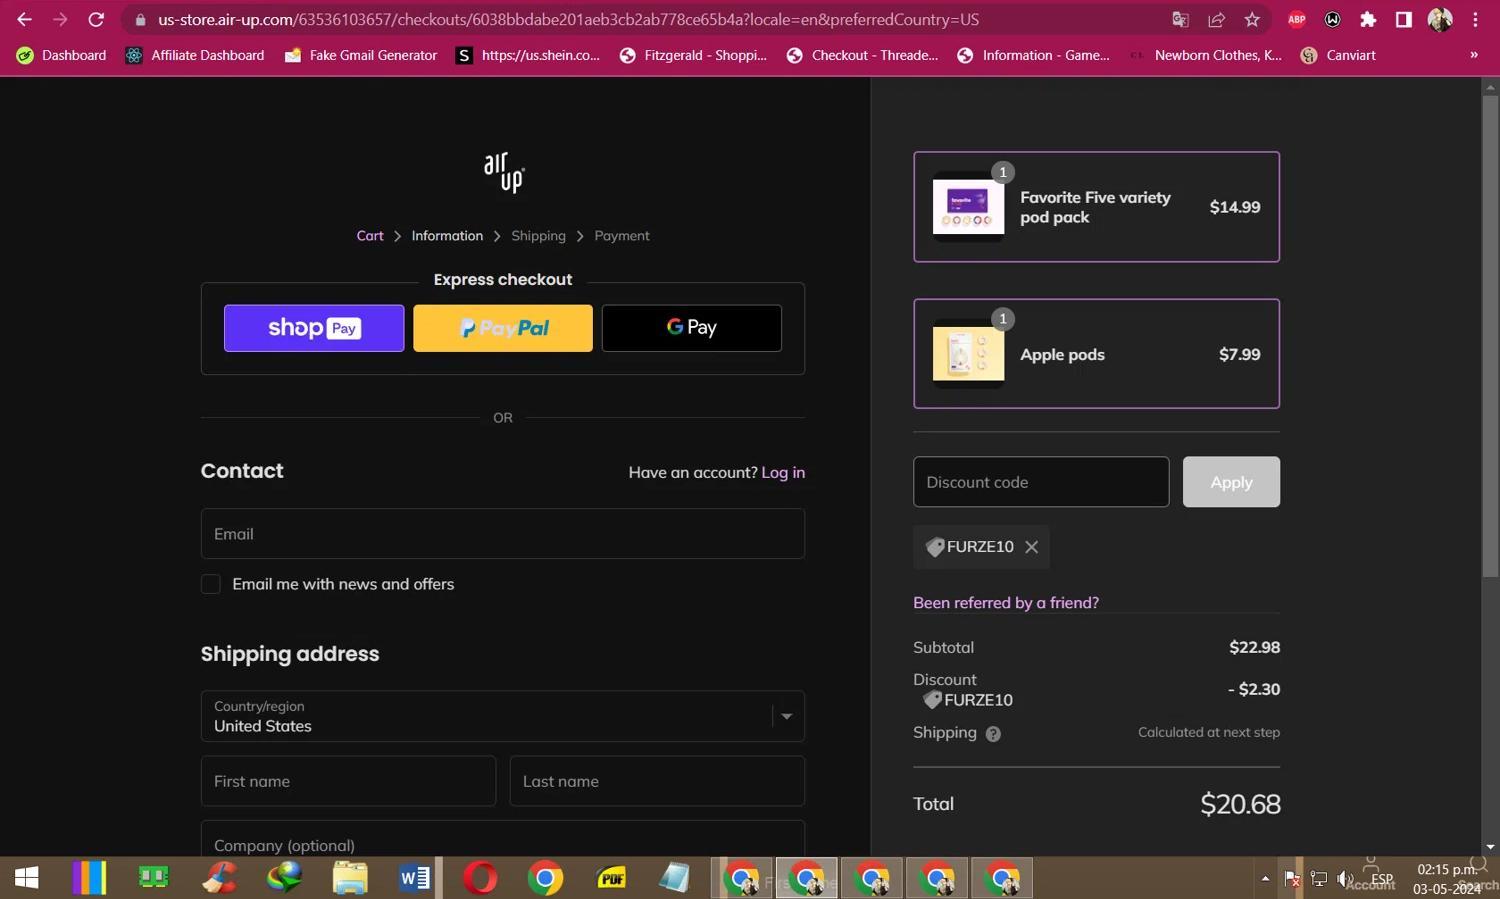Enable Email me with news and offers
The image size is (1500, 899).
pos(211,584)
